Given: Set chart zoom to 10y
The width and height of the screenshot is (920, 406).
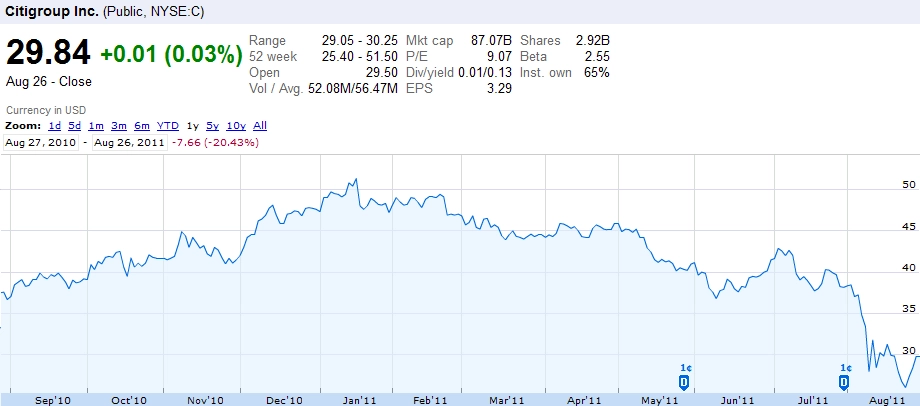Looking at the screenshot, I should click(x=236, y=126).
